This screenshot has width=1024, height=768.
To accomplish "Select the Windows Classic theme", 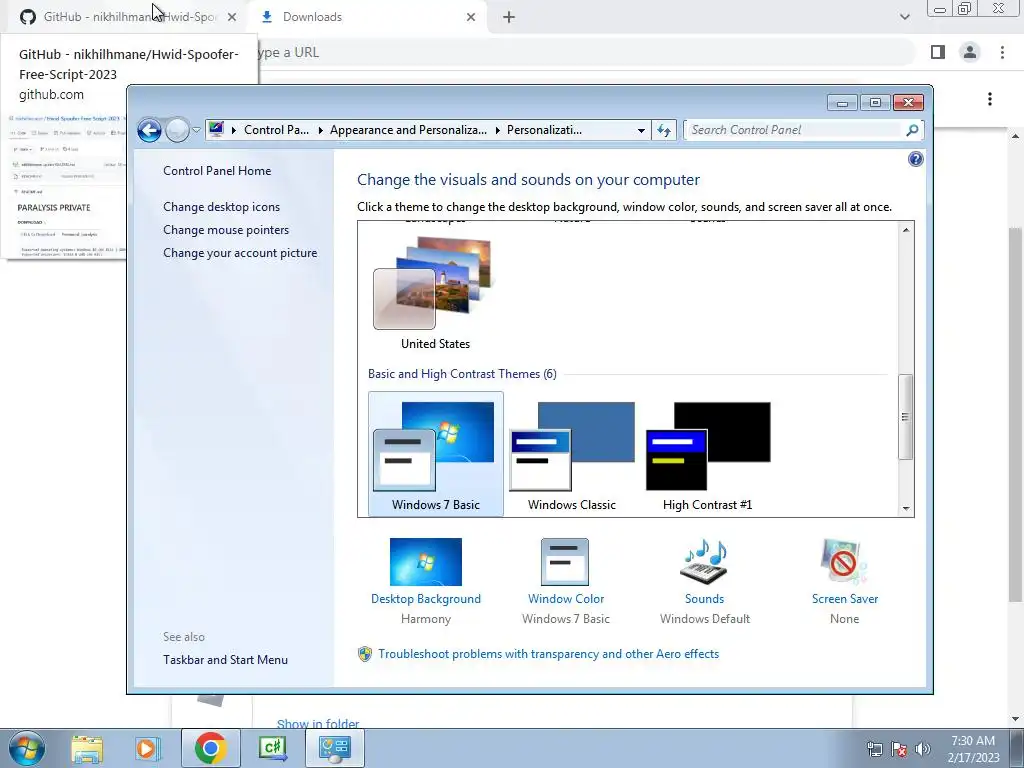I will (x=571, y=455).
